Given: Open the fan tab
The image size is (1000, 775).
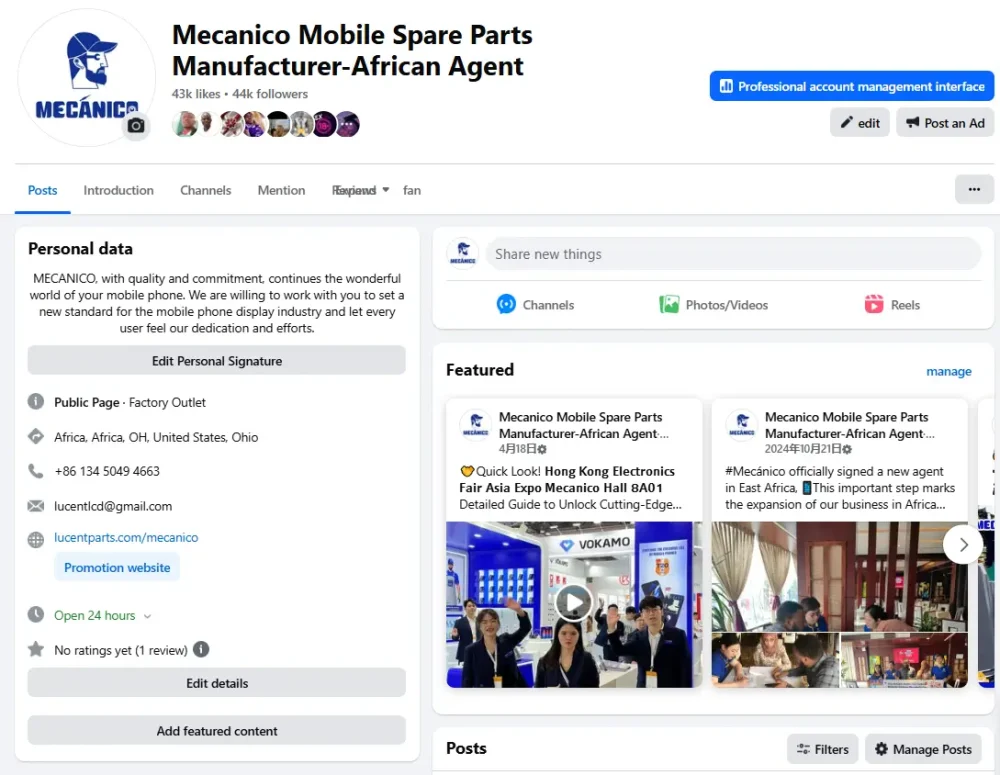Looking at the screenshot, I should point(412,190).
